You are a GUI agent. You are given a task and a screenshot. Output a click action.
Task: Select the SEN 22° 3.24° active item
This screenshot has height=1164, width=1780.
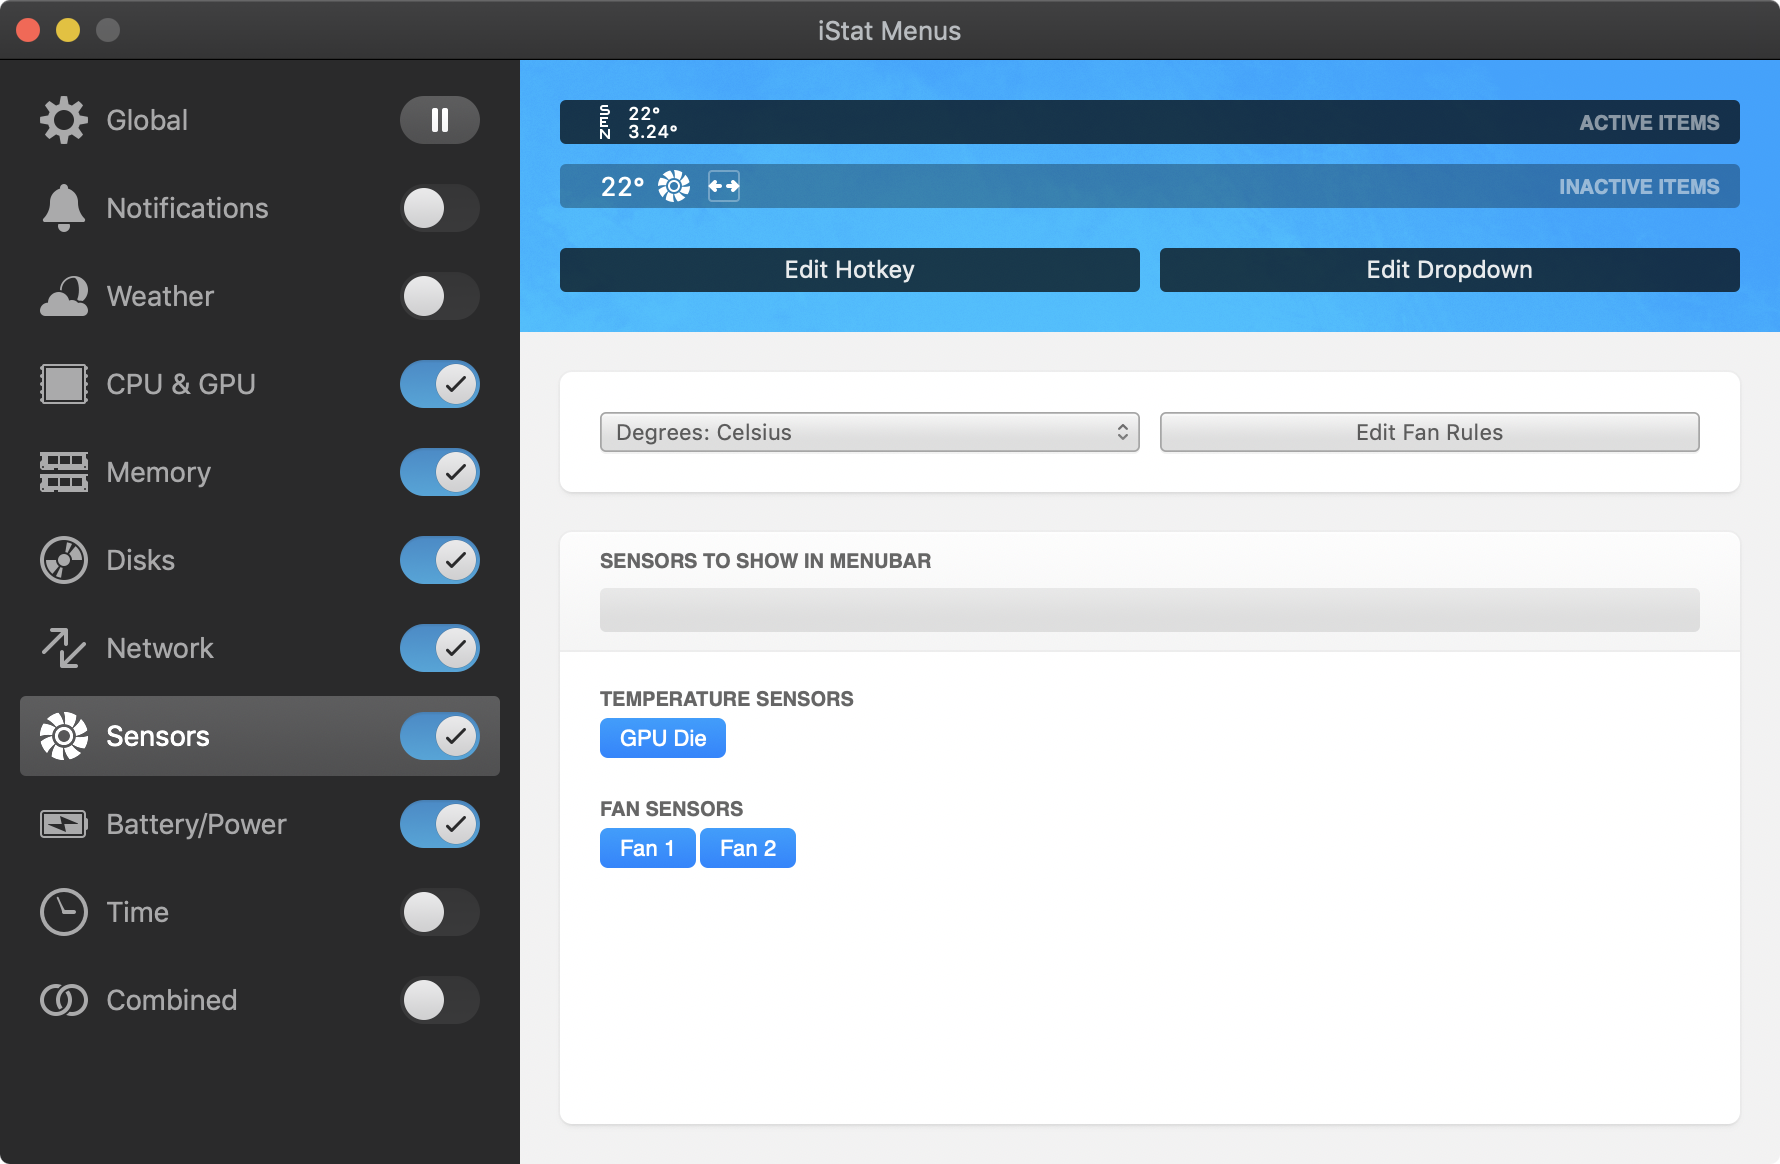pyautogui.click(x=638, y=122)
